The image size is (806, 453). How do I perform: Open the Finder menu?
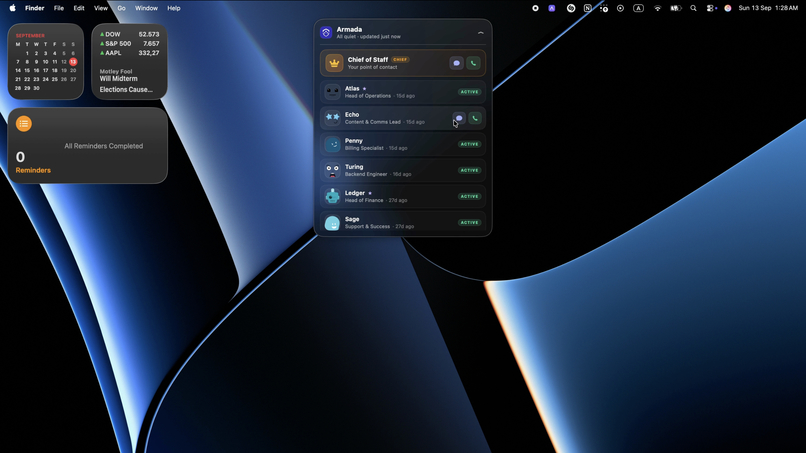(34, 8)
